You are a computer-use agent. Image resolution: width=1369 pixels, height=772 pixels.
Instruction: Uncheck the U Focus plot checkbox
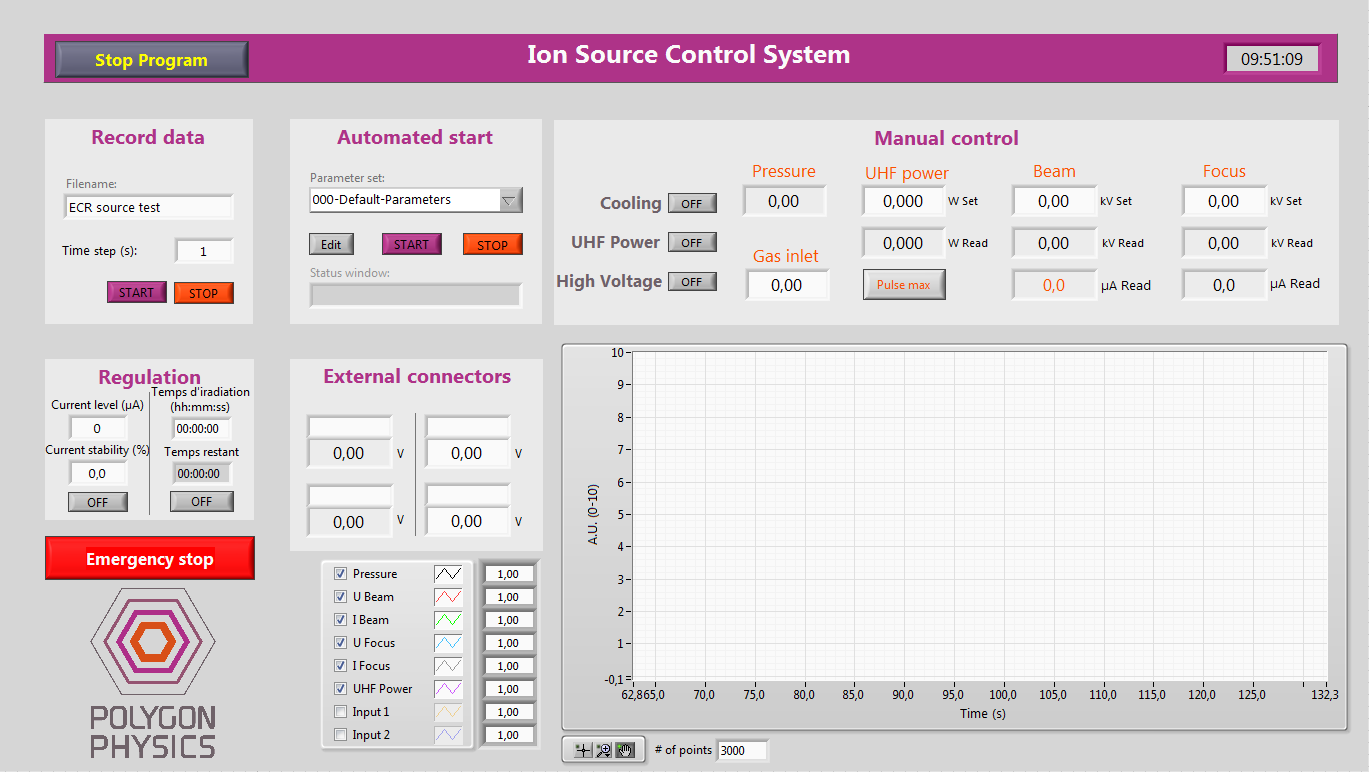pos(340,643)
